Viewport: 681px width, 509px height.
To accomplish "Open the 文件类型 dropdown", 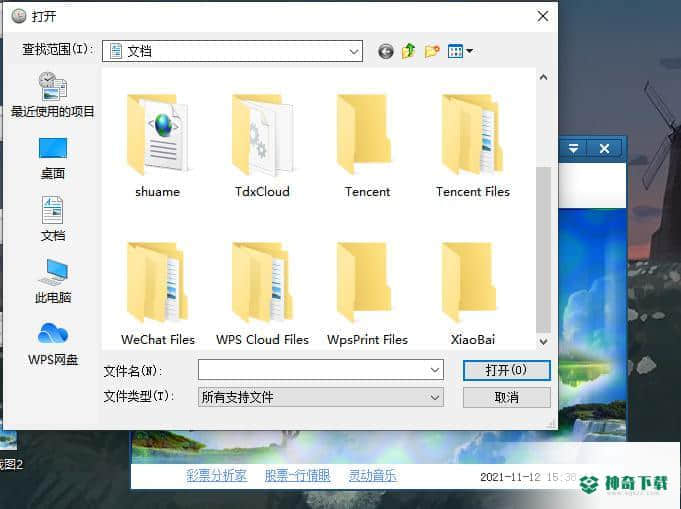I will 321,397.
